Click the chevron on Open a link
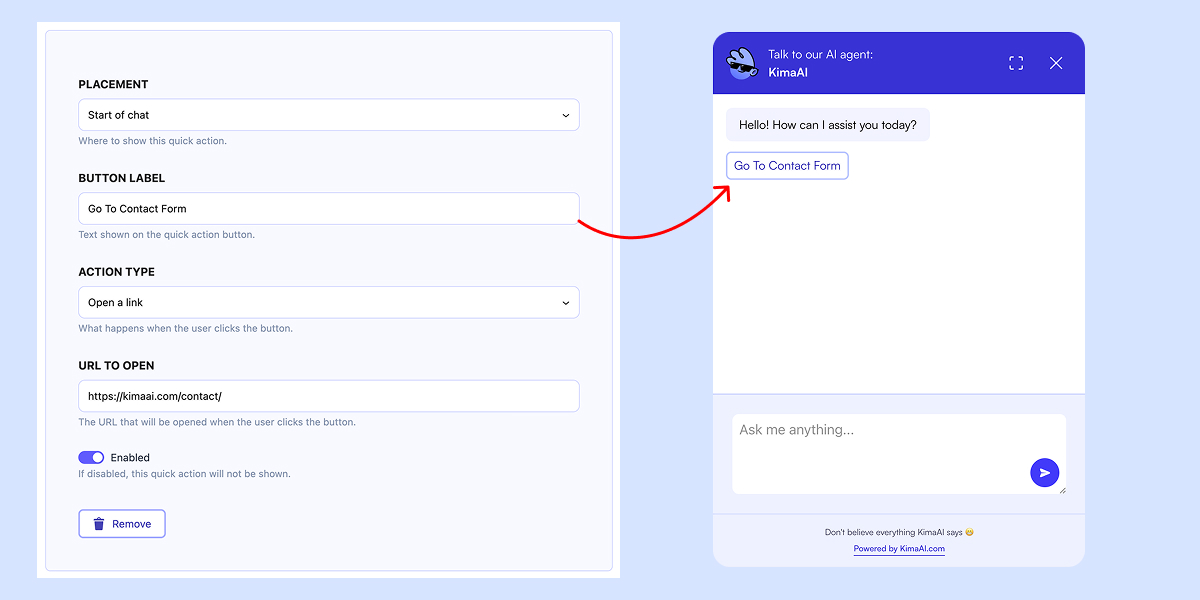The image size is (1200, 600). pos(565,303)
